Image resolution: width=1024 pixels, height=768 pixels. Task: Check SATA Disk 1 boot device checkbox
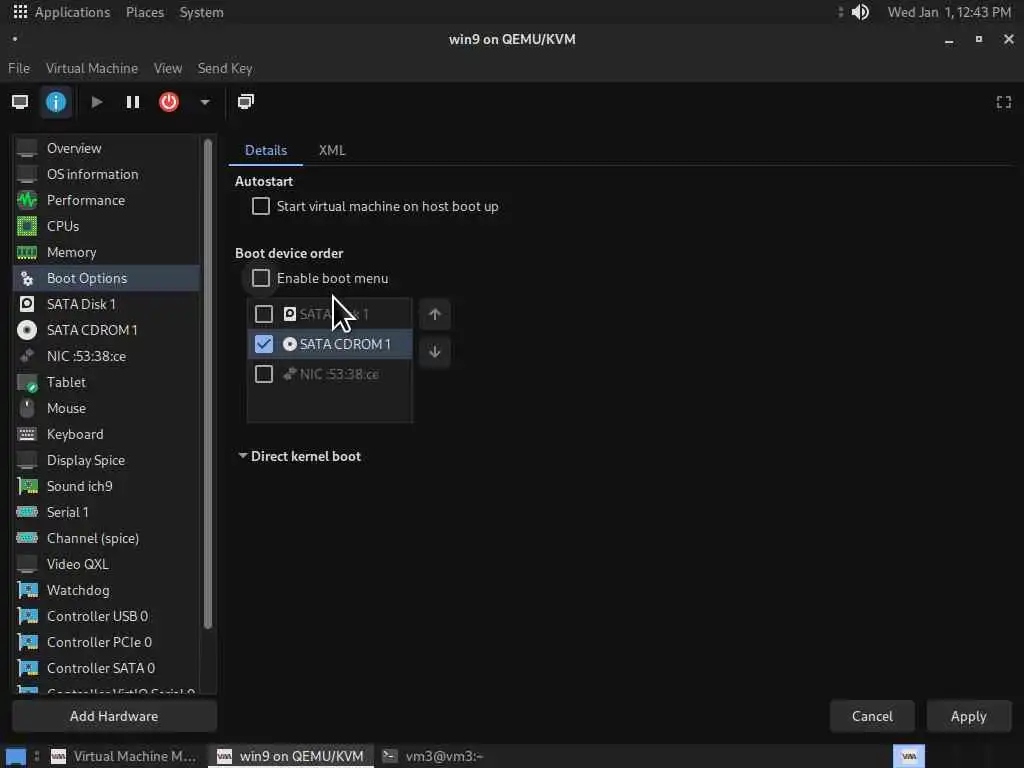coord(264,314)
